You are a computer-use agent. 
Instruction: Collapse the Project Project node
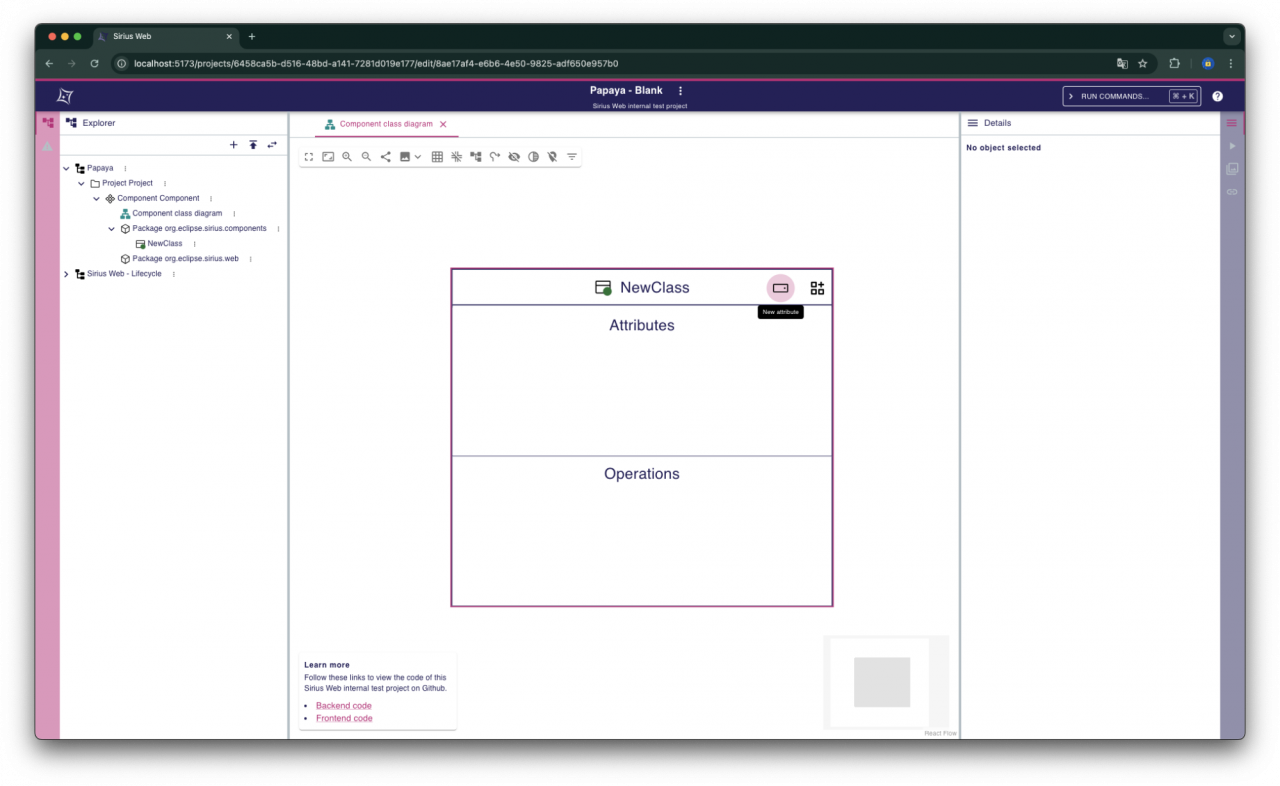click(x=81, y=183)
